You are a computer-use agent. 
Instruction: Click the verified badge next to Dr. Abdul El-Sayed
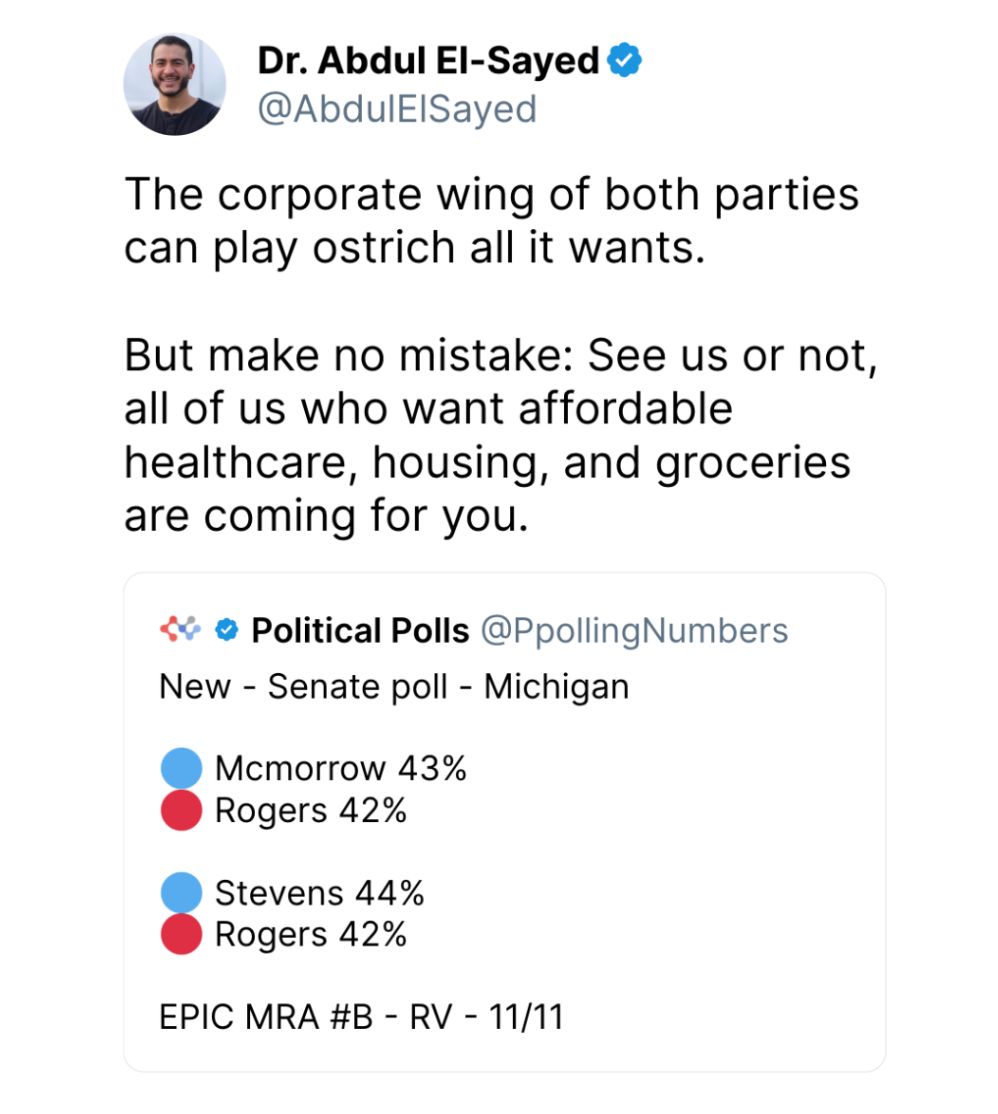pos(622,59)
